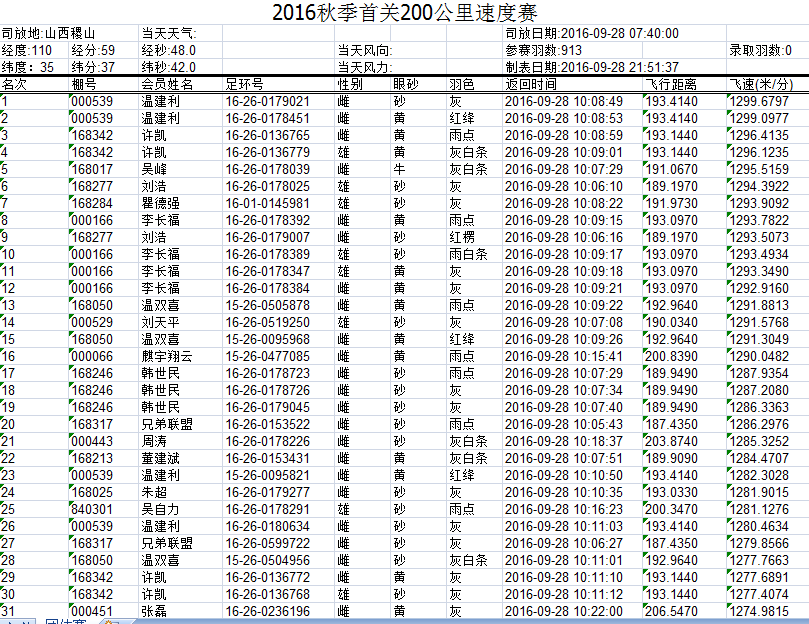Click the 名次 column header

click(x=14, y=84)
